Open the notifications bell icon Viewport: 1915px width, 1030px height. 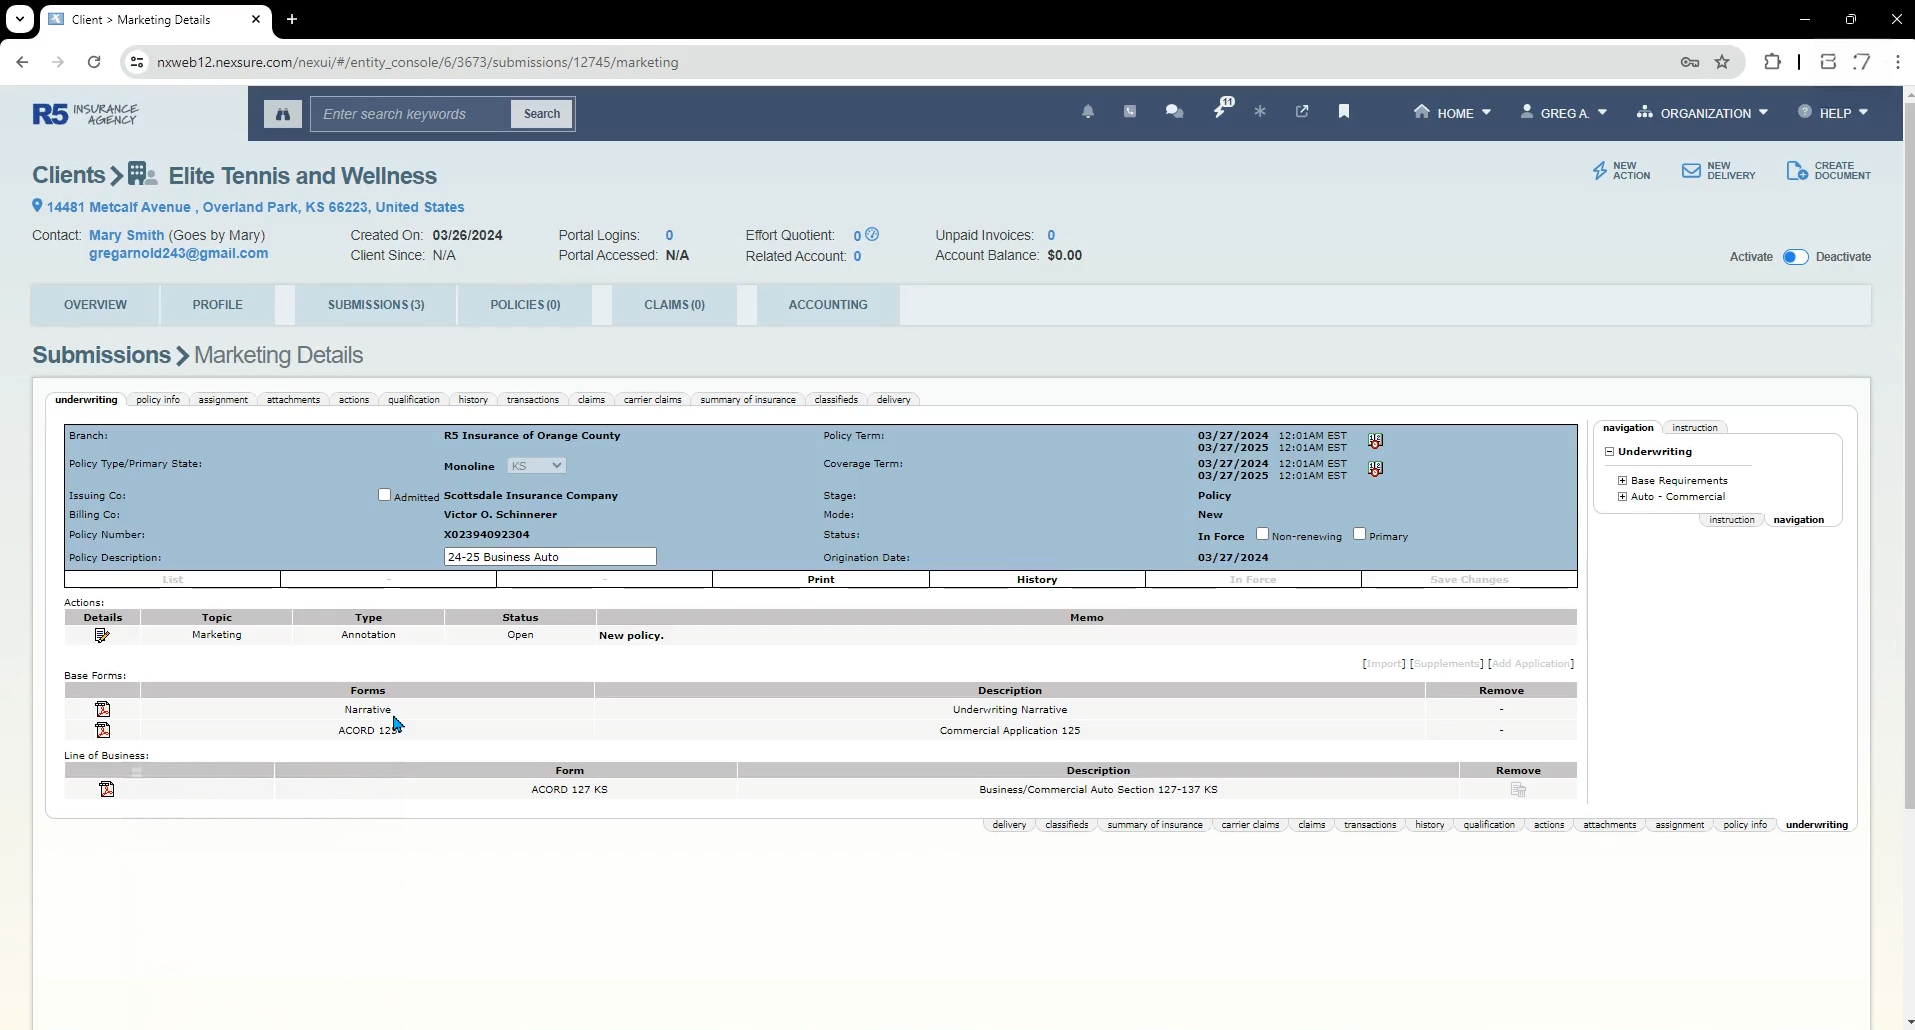[1088, 112]
